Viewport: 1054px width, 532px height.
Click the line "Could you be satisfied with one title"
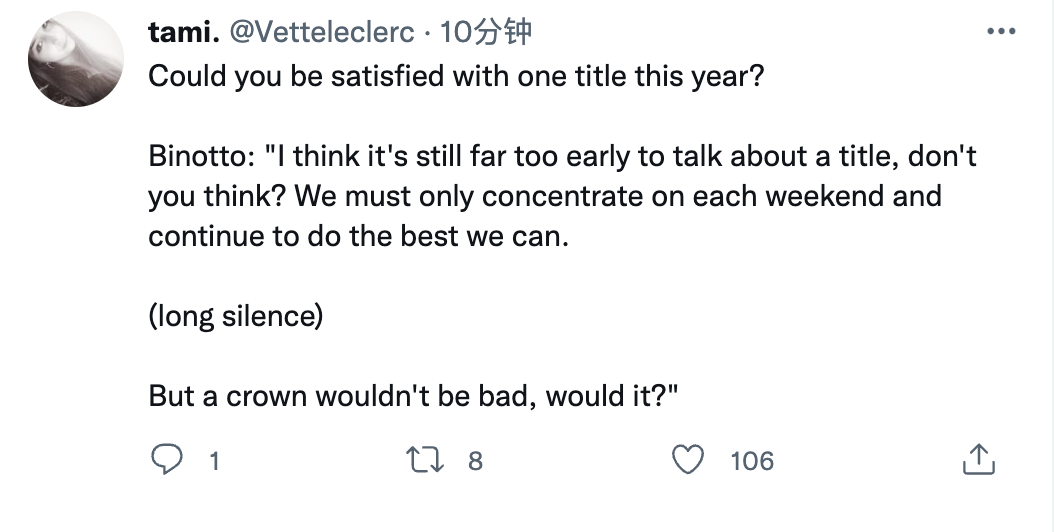click(400, 76)
